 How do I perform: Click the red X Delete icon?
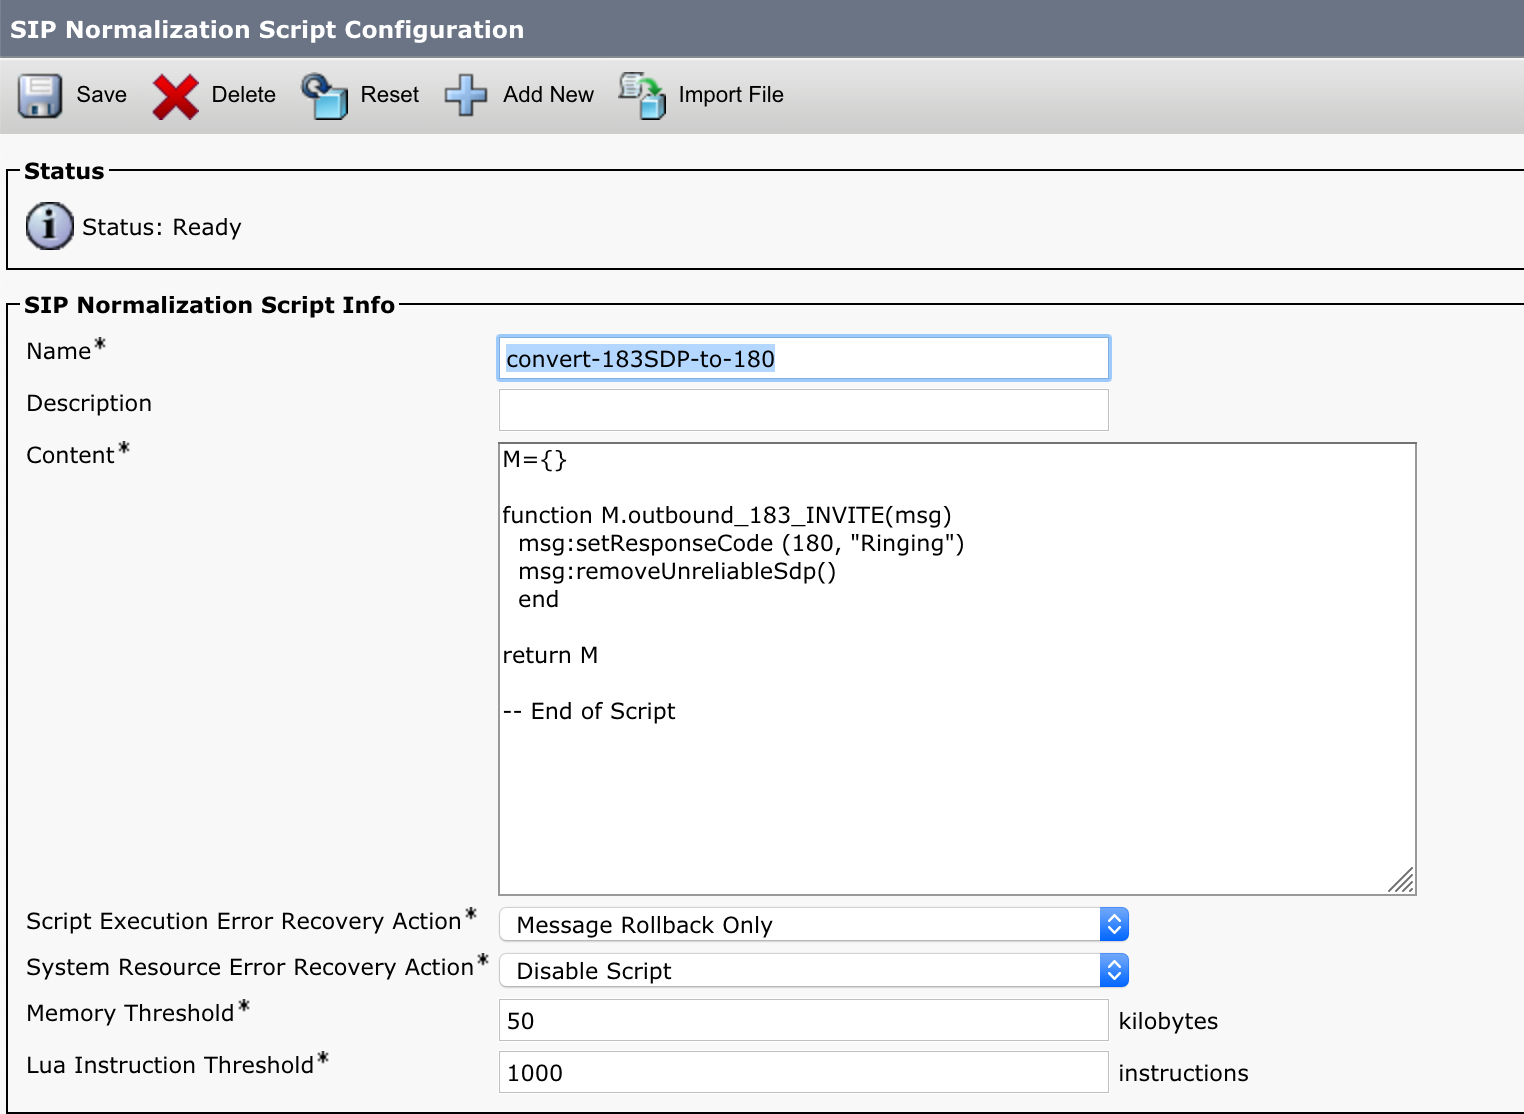point(175,95)
